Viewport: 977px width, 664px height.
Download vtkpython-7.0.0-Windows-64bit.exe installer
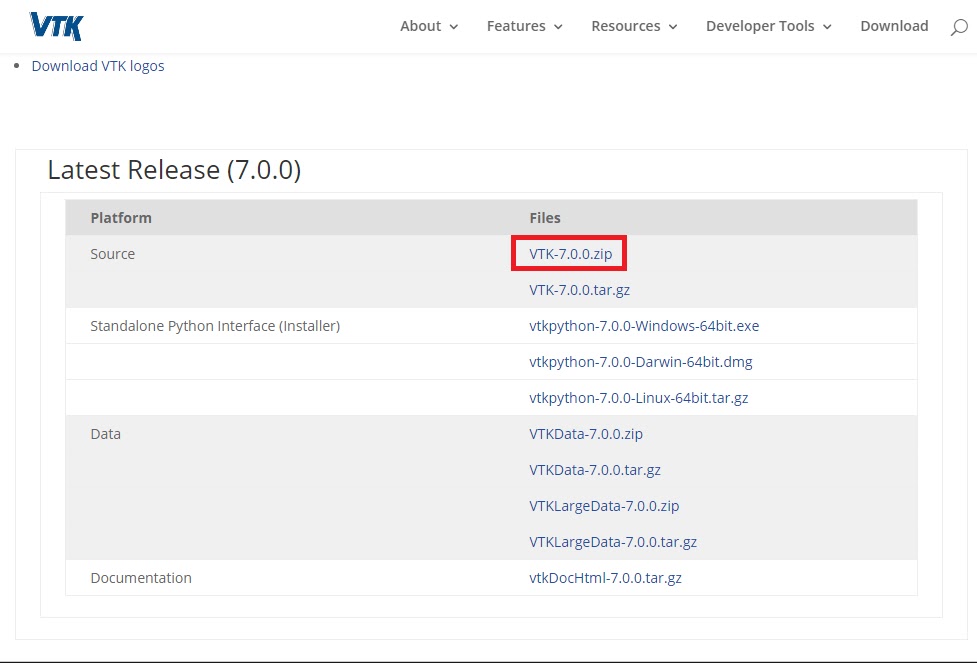point(644,326)
